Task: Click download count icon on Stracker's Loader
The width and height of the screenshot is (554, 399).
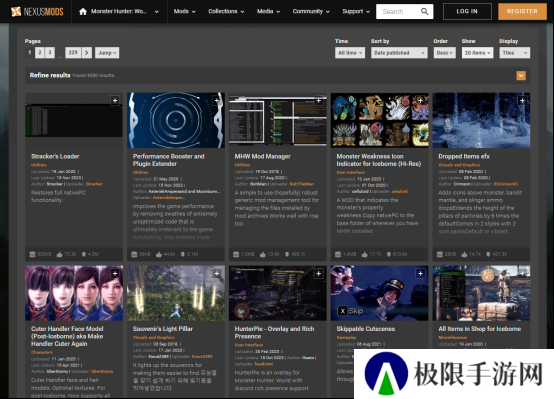Action: coord(84,254)
